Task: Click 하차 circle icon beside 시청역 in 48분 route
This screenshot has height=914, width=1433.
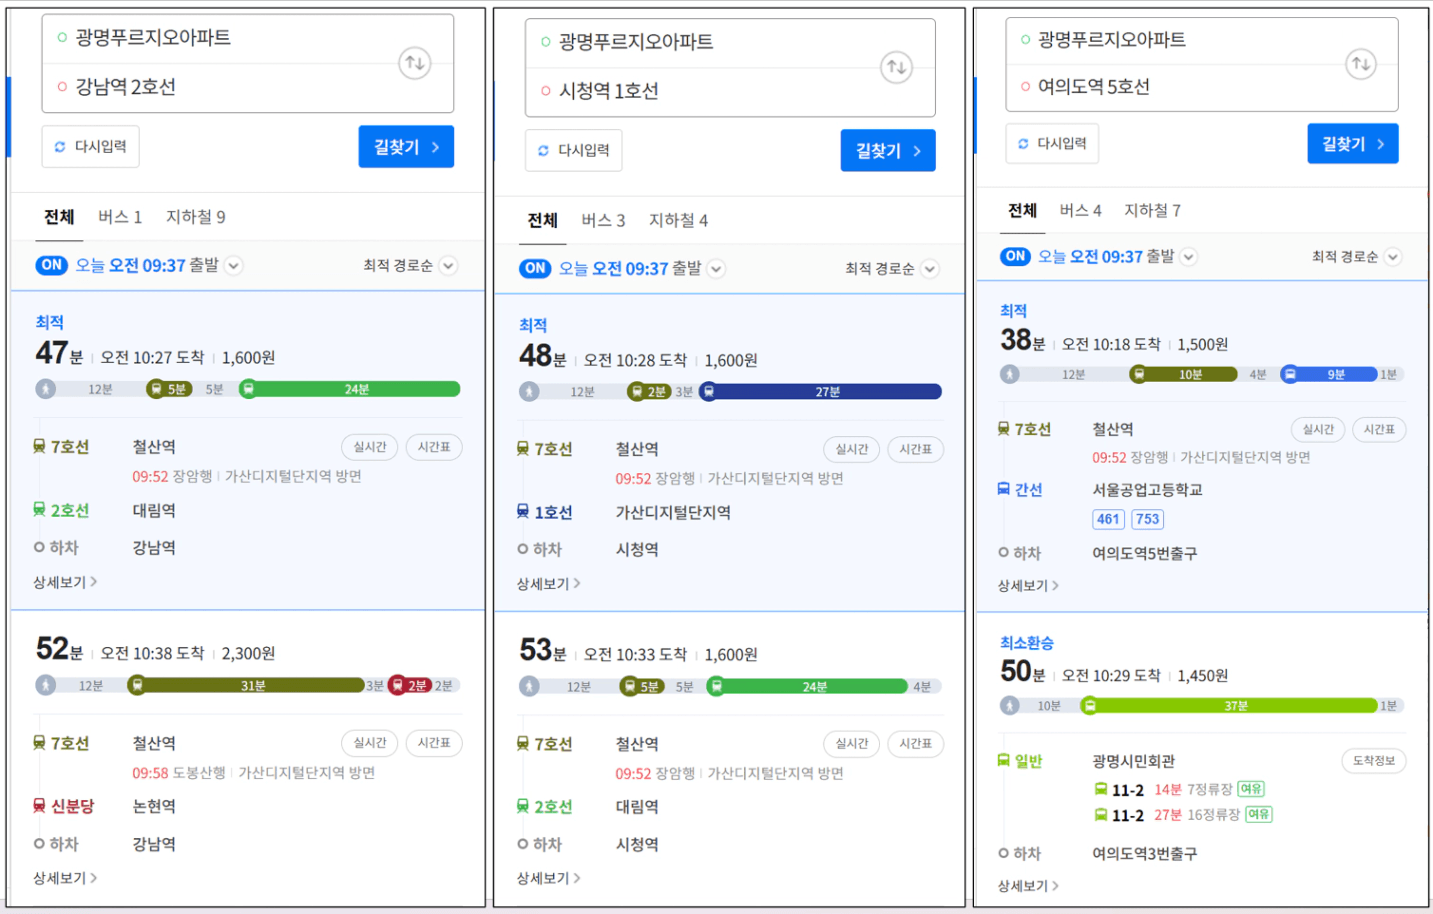Action: pyautogui.click(x=522, y=549)
